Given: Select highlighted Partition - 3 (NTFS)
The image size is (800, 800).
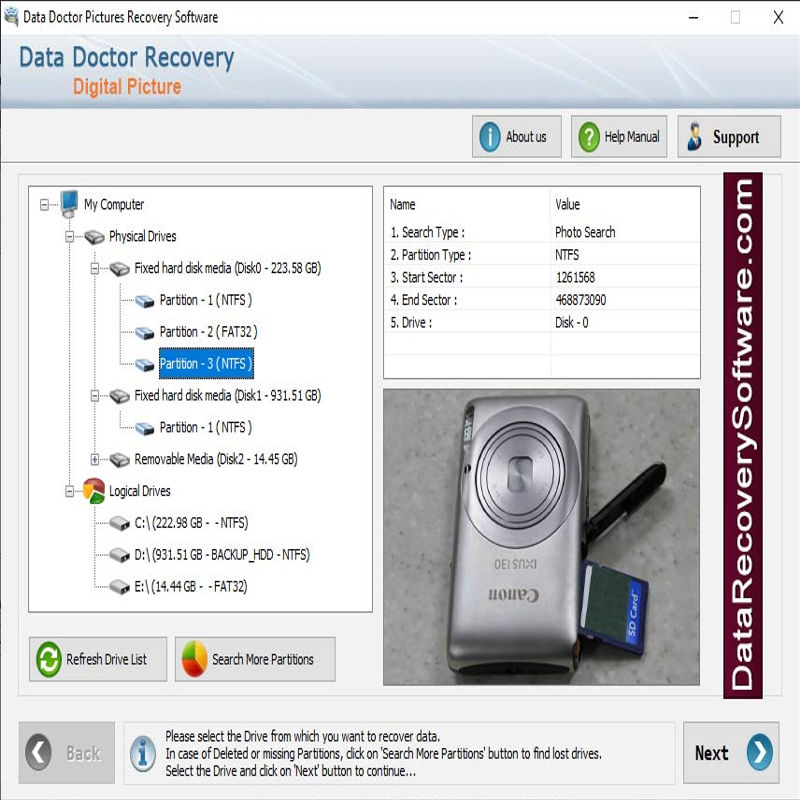Looking at the screenshot, I should pyautogui.click(x=206, y=364).
